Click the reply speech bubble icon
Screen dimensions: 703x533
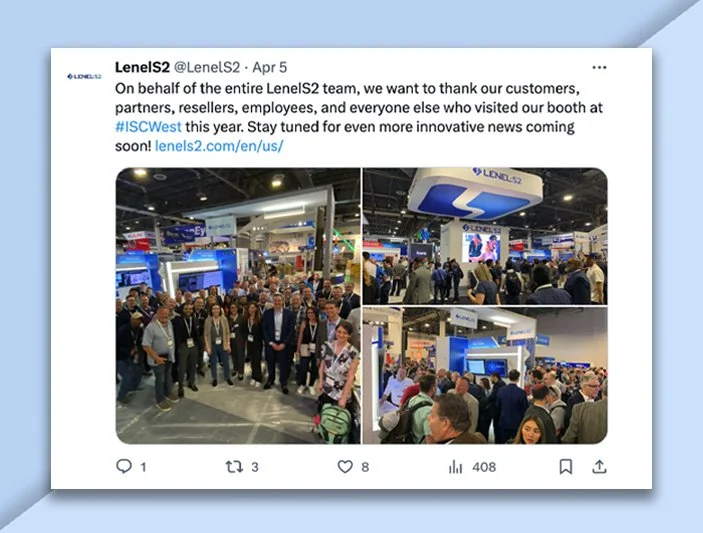[124, 466]
